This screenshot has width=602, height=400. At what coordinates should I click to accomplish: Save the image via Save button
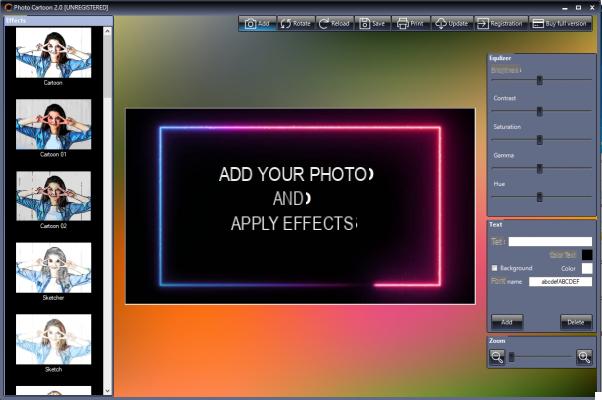(372, 24)
